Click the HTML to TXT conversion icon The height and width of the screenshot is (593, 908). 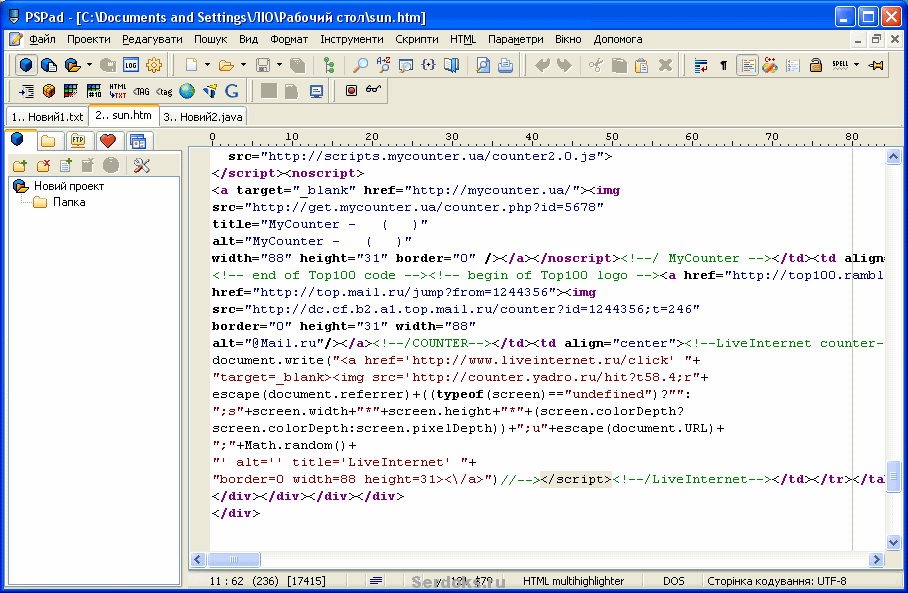tap(118, 91)
